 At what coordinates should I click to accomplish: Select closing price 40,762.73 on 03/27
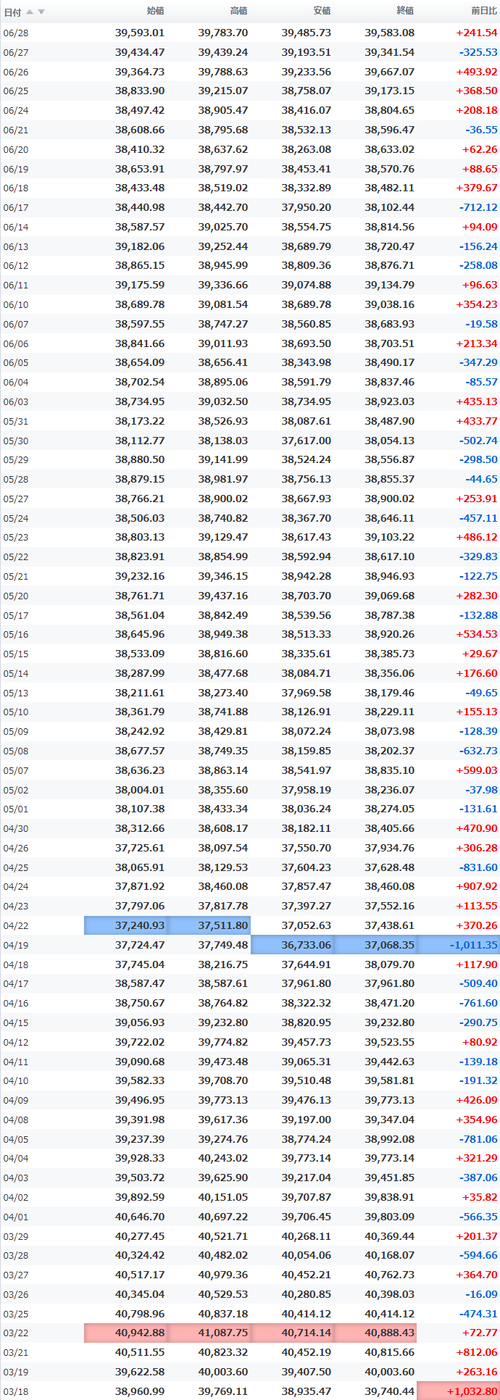coord(389,1274)
